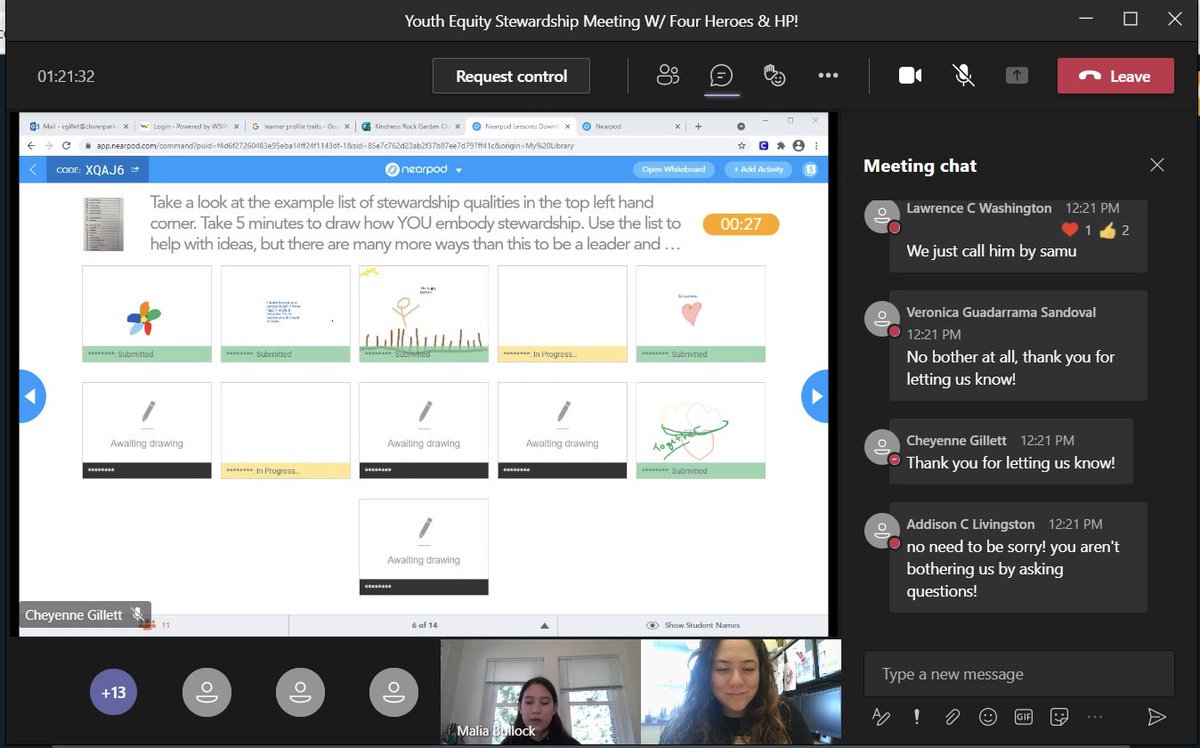Click the Nearpod user avatar S icon

pyautogui.click(x=811, y=169)
